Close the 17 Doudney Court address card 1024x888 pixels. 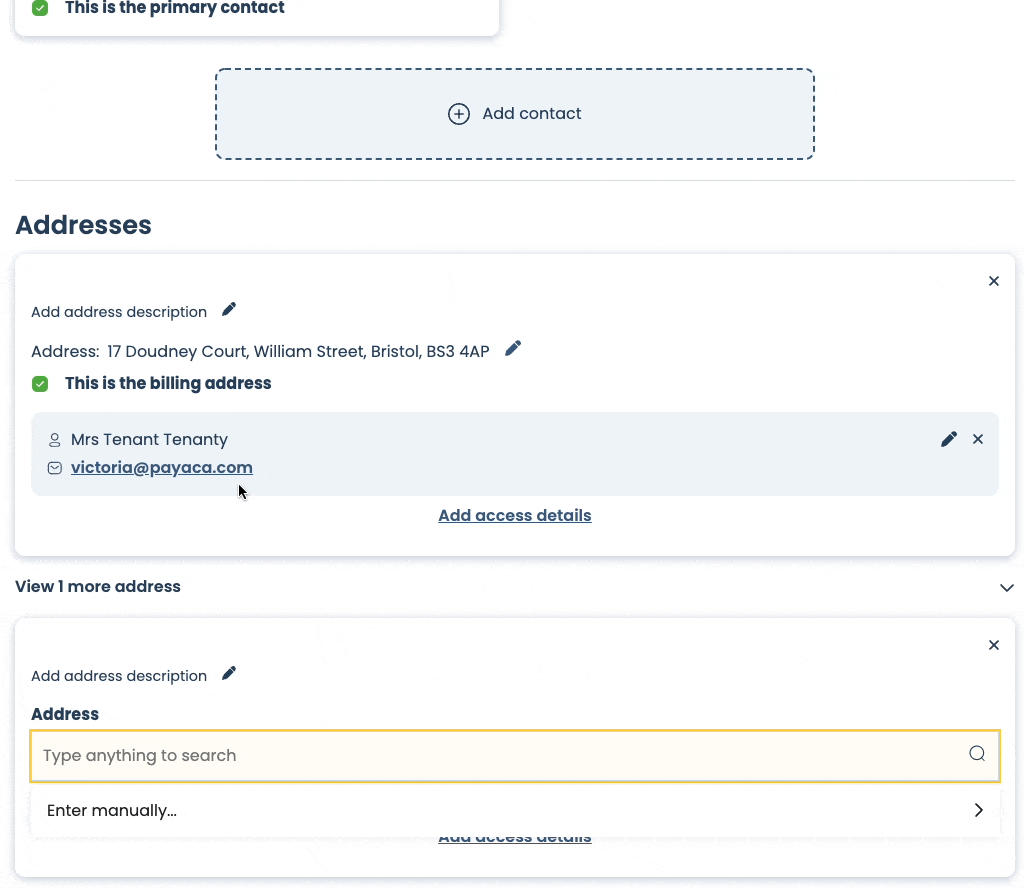point(993,282)
